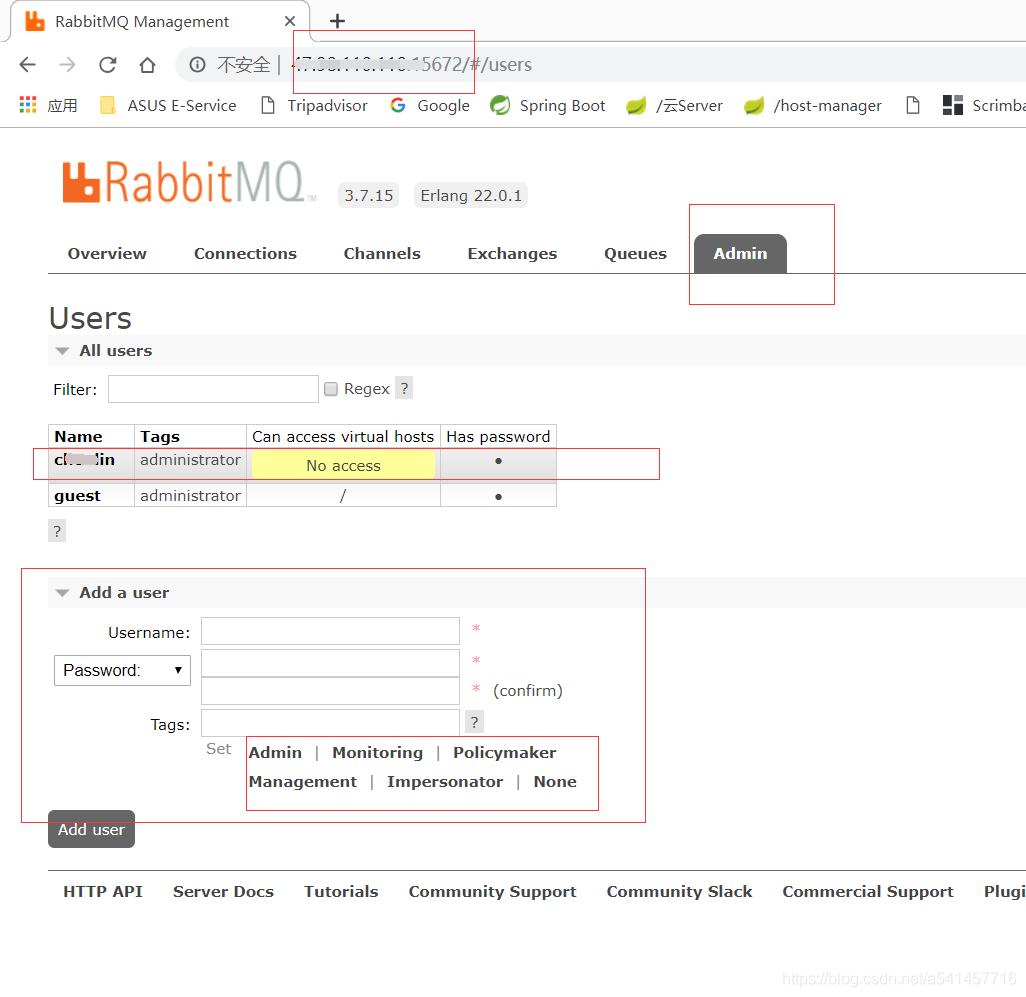Open the Tags help question mark
1026x997 pixels.
pos(474,722)
